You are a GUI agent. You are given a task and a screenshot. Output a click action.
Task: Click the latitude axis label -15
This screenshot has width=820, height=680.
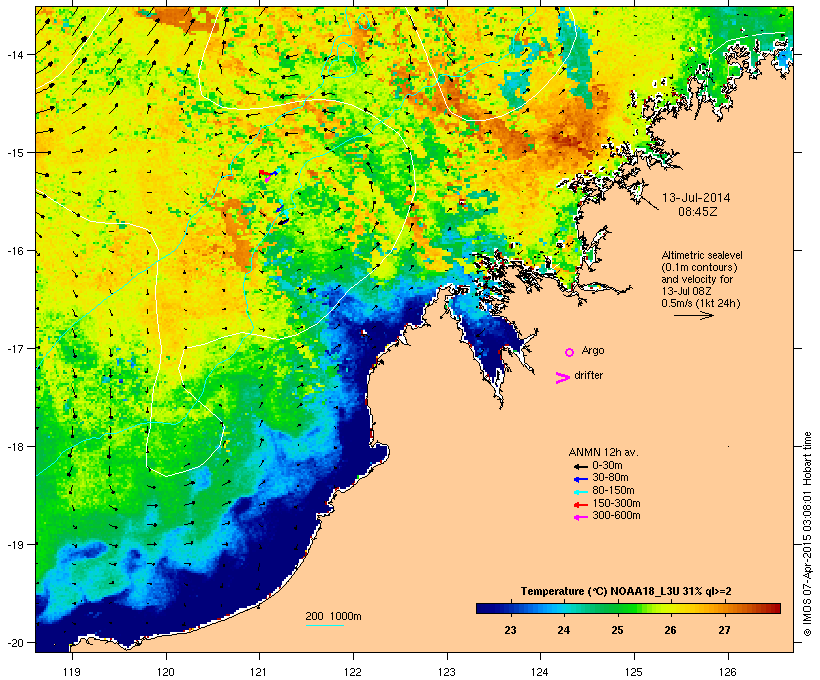[x=14, y=153]
